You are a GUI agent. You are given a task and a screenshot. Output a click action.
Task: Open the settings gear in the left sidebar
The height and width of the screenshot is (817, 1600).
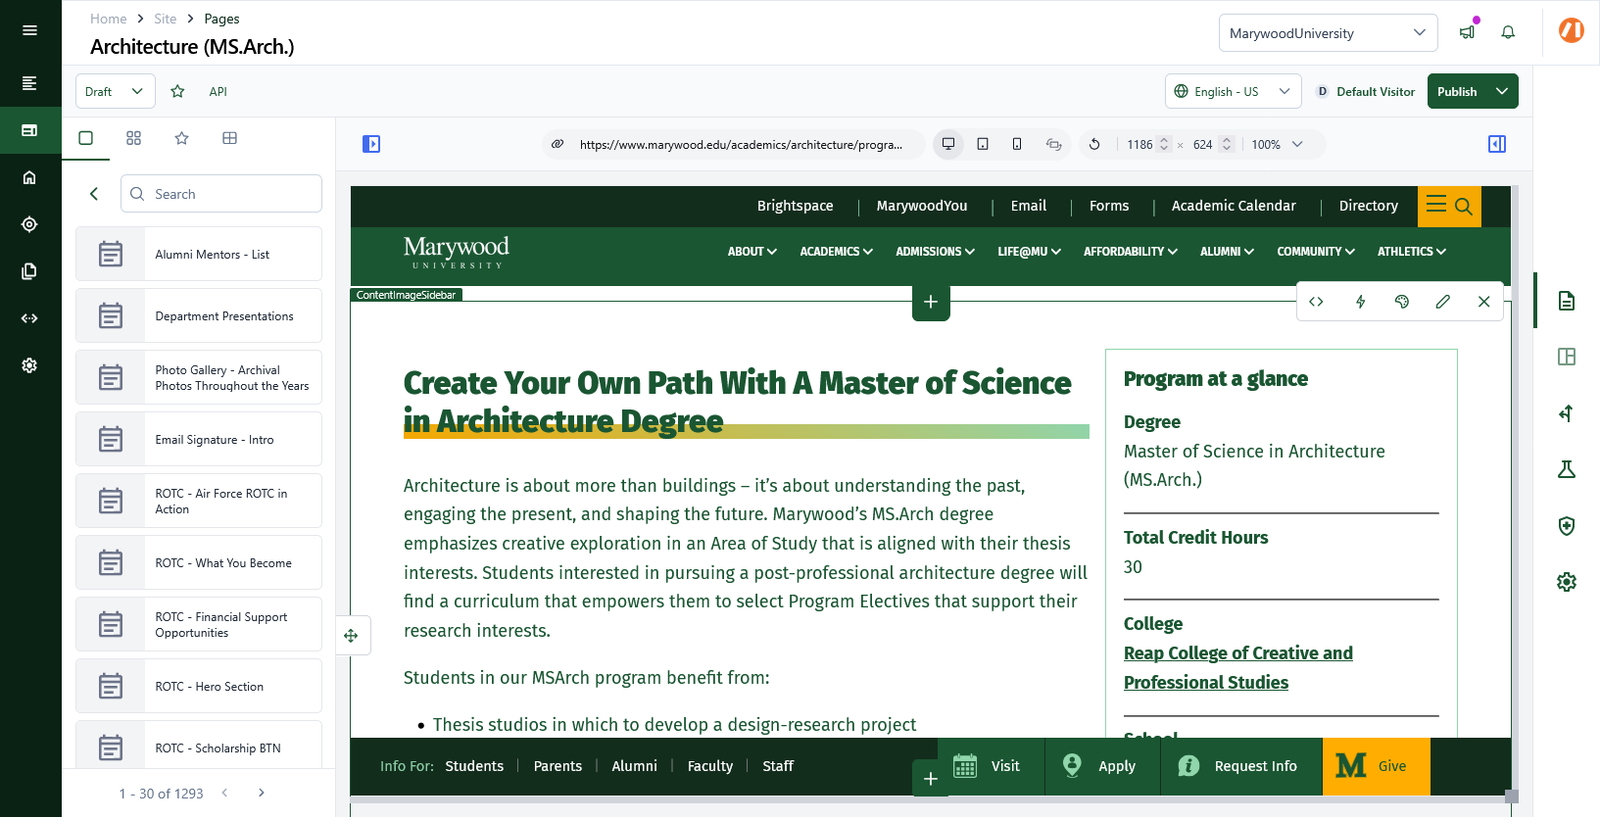[30, 365]
